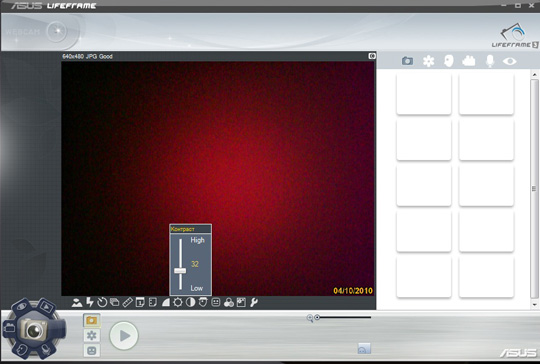
Task: Click the gallery scrollbar up arrow
Action: pos(534,74)
